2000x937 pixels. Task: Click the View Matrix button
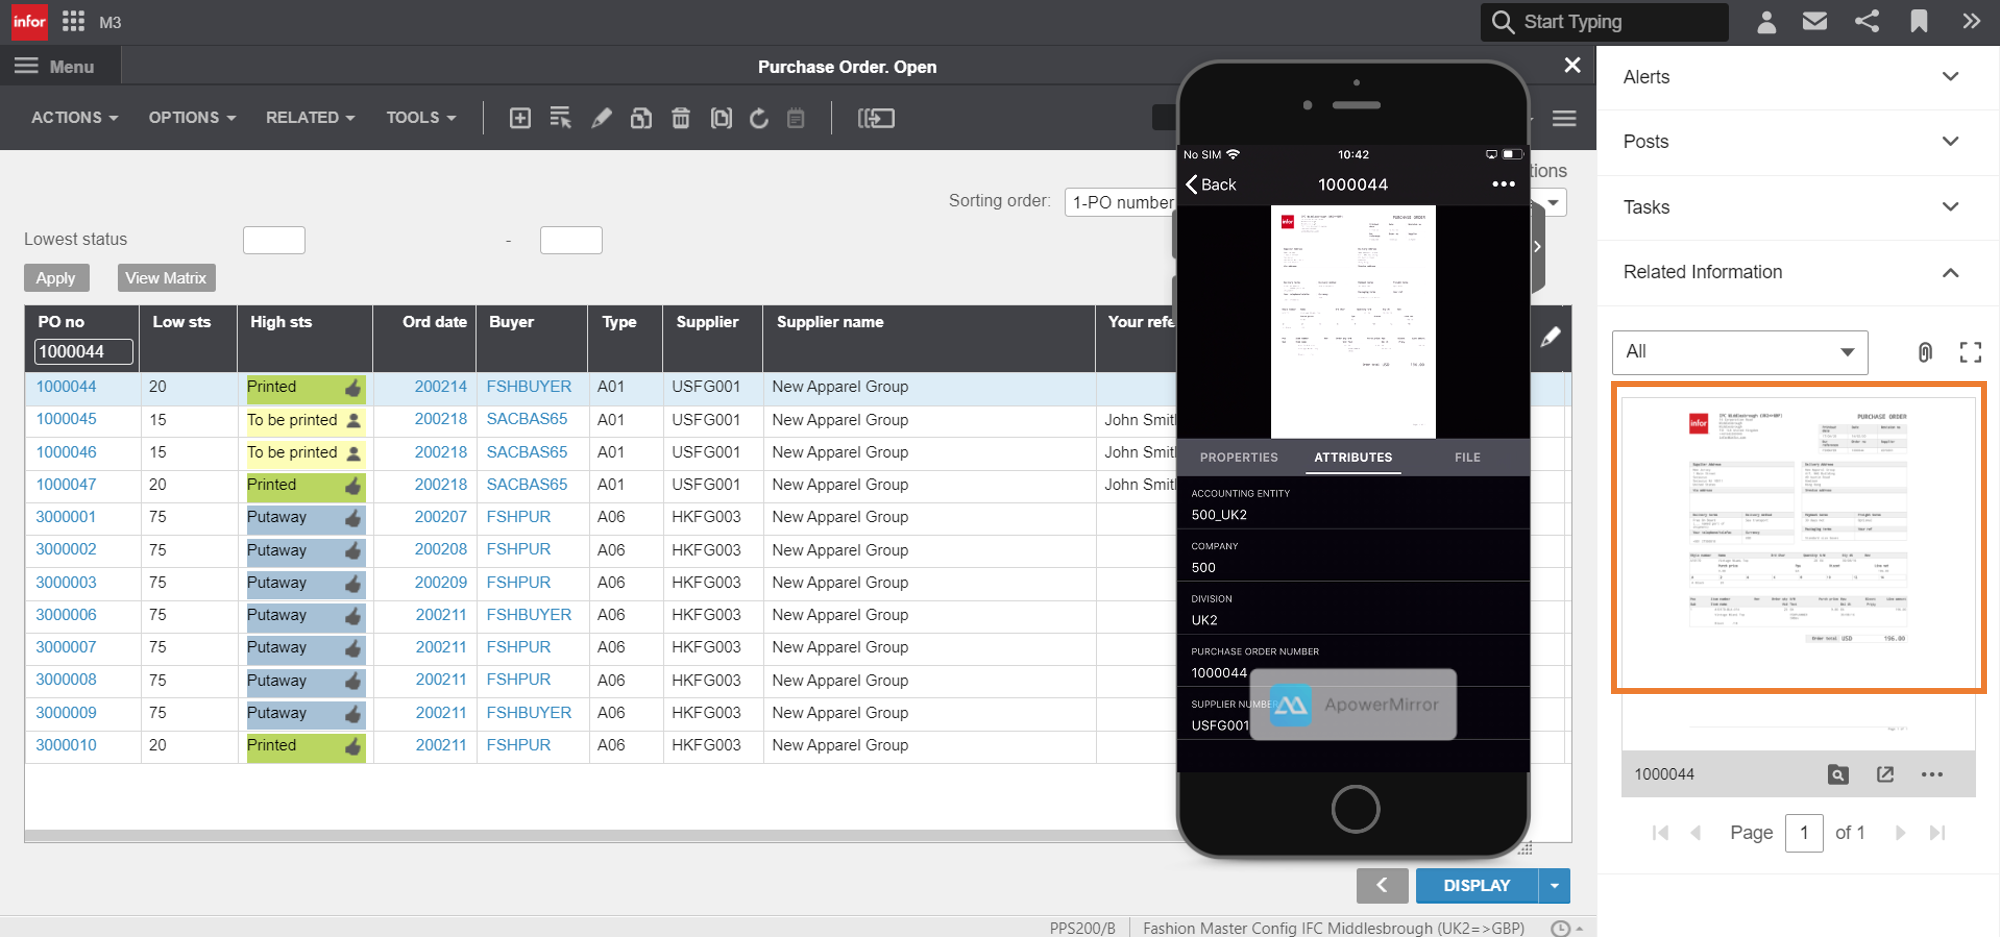click(166, 278)
